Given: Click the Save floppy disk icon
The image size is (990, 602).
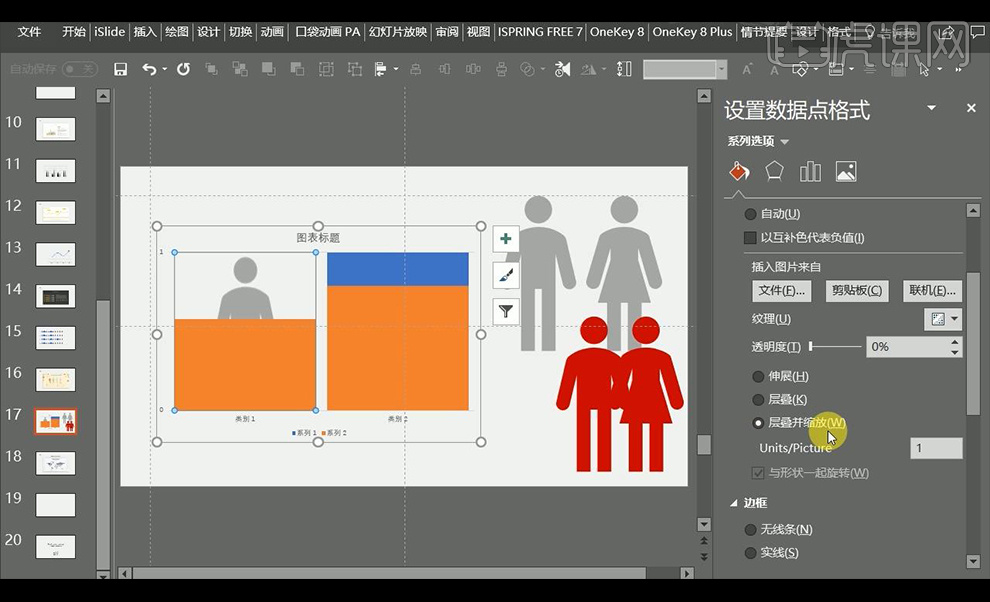Looking at the screenshot, I should click(x=121, y=69).
